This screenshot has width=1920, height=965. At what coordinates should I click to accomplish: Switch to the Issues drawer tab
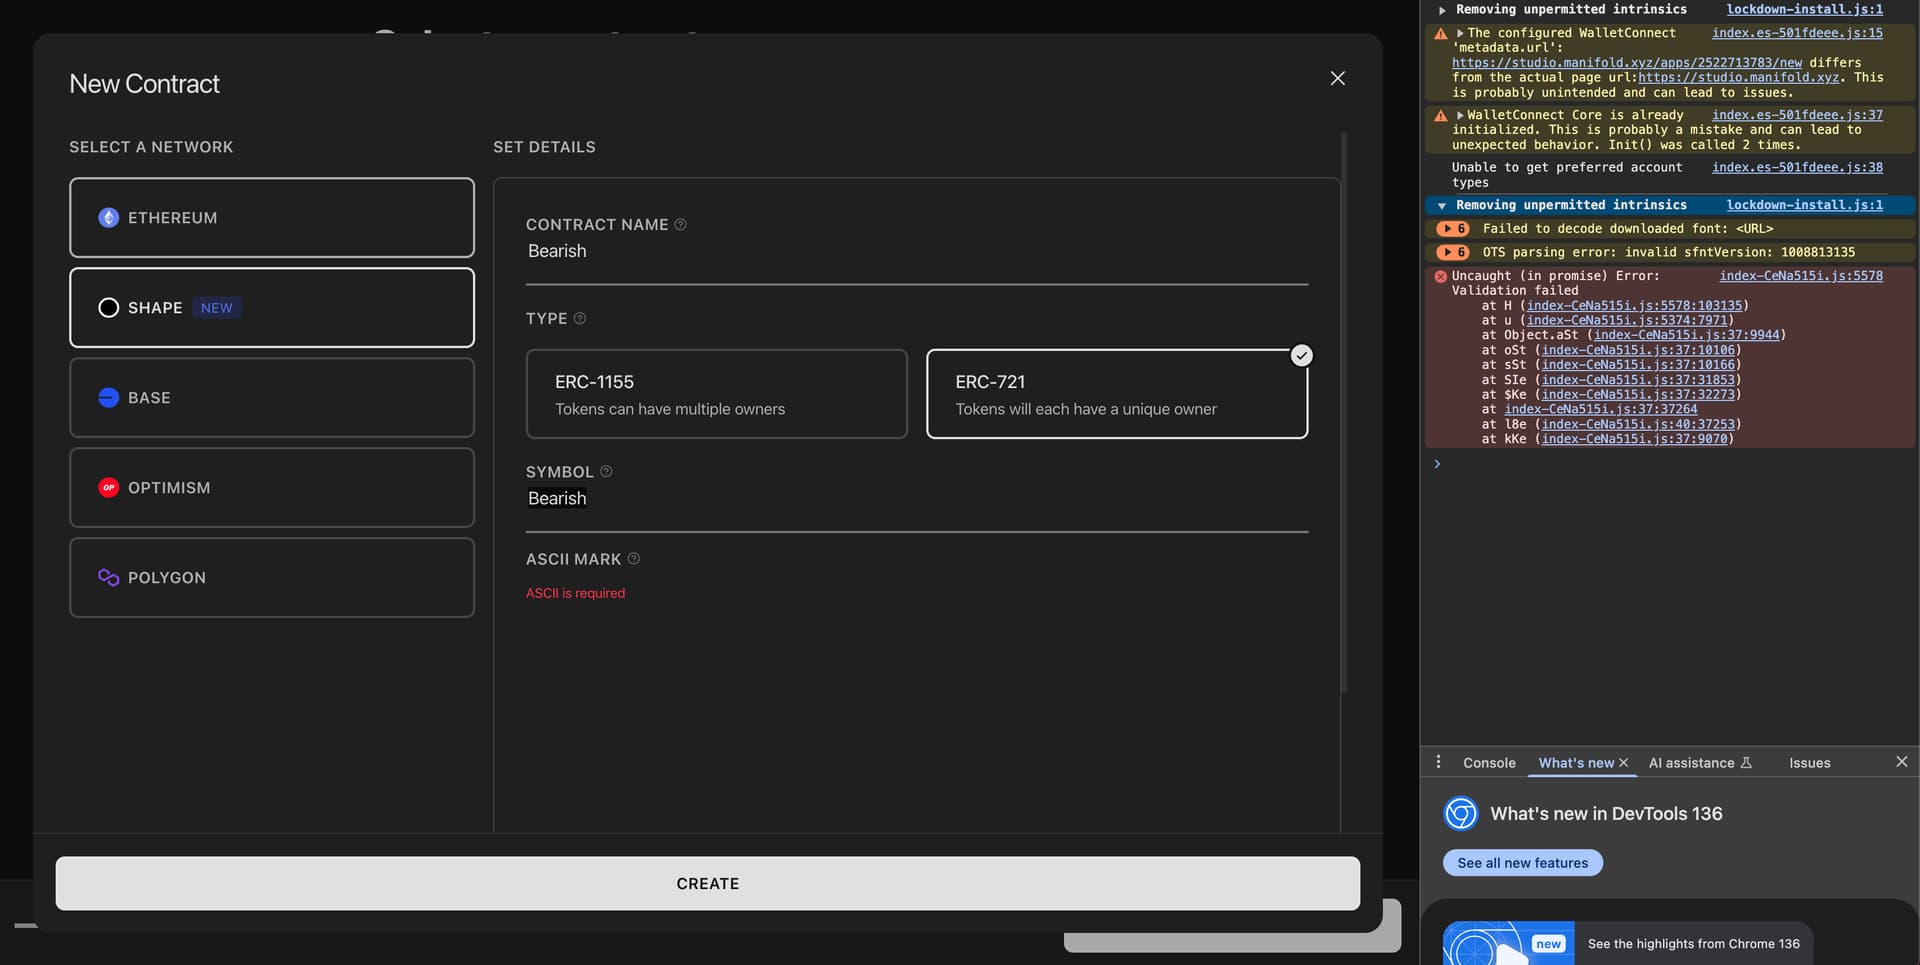[x=1810, y=763]
